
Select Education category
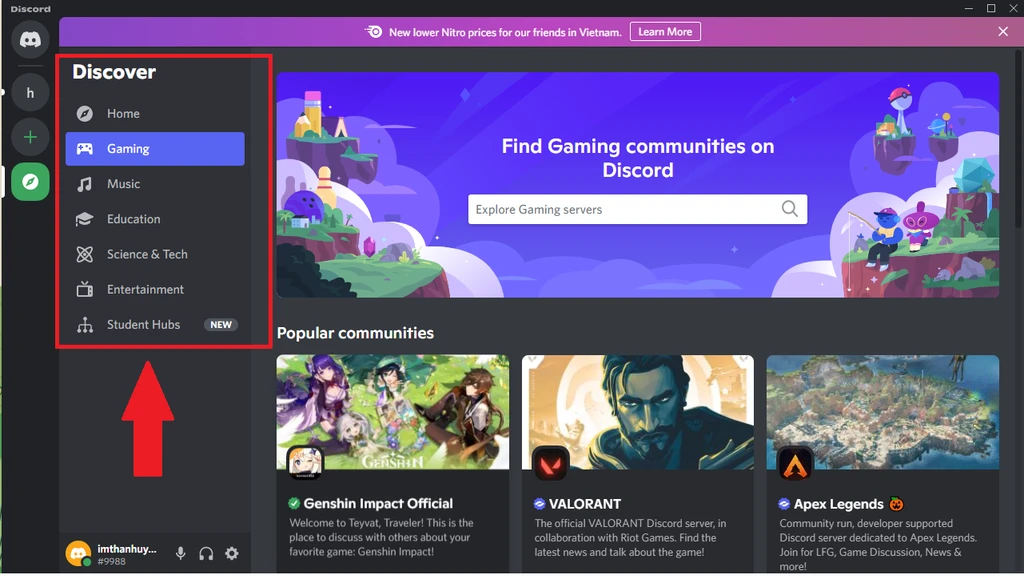click(155, 219)
